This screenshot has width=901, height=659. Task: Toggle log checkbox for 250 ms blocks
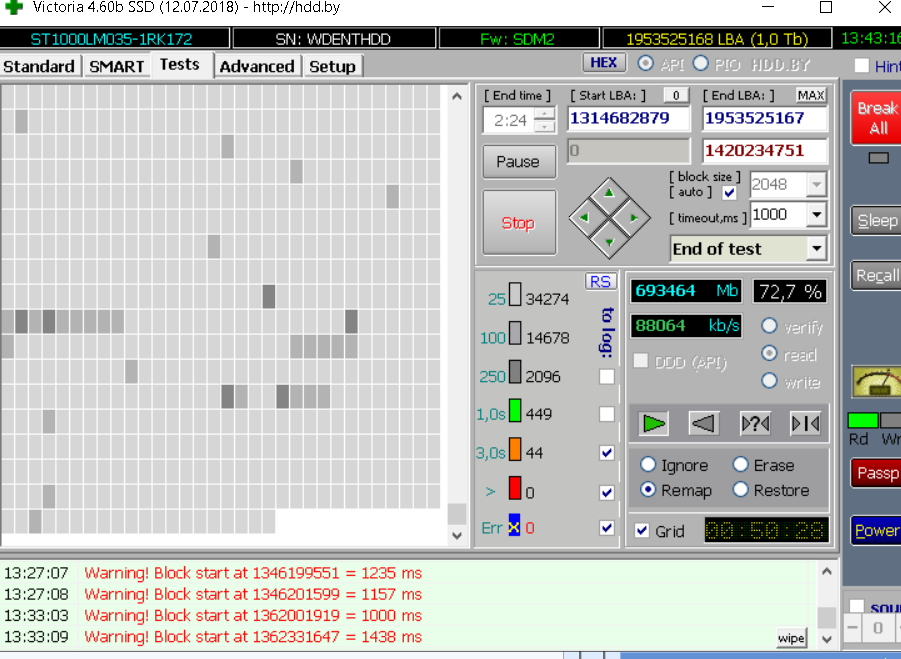(607, 376)
